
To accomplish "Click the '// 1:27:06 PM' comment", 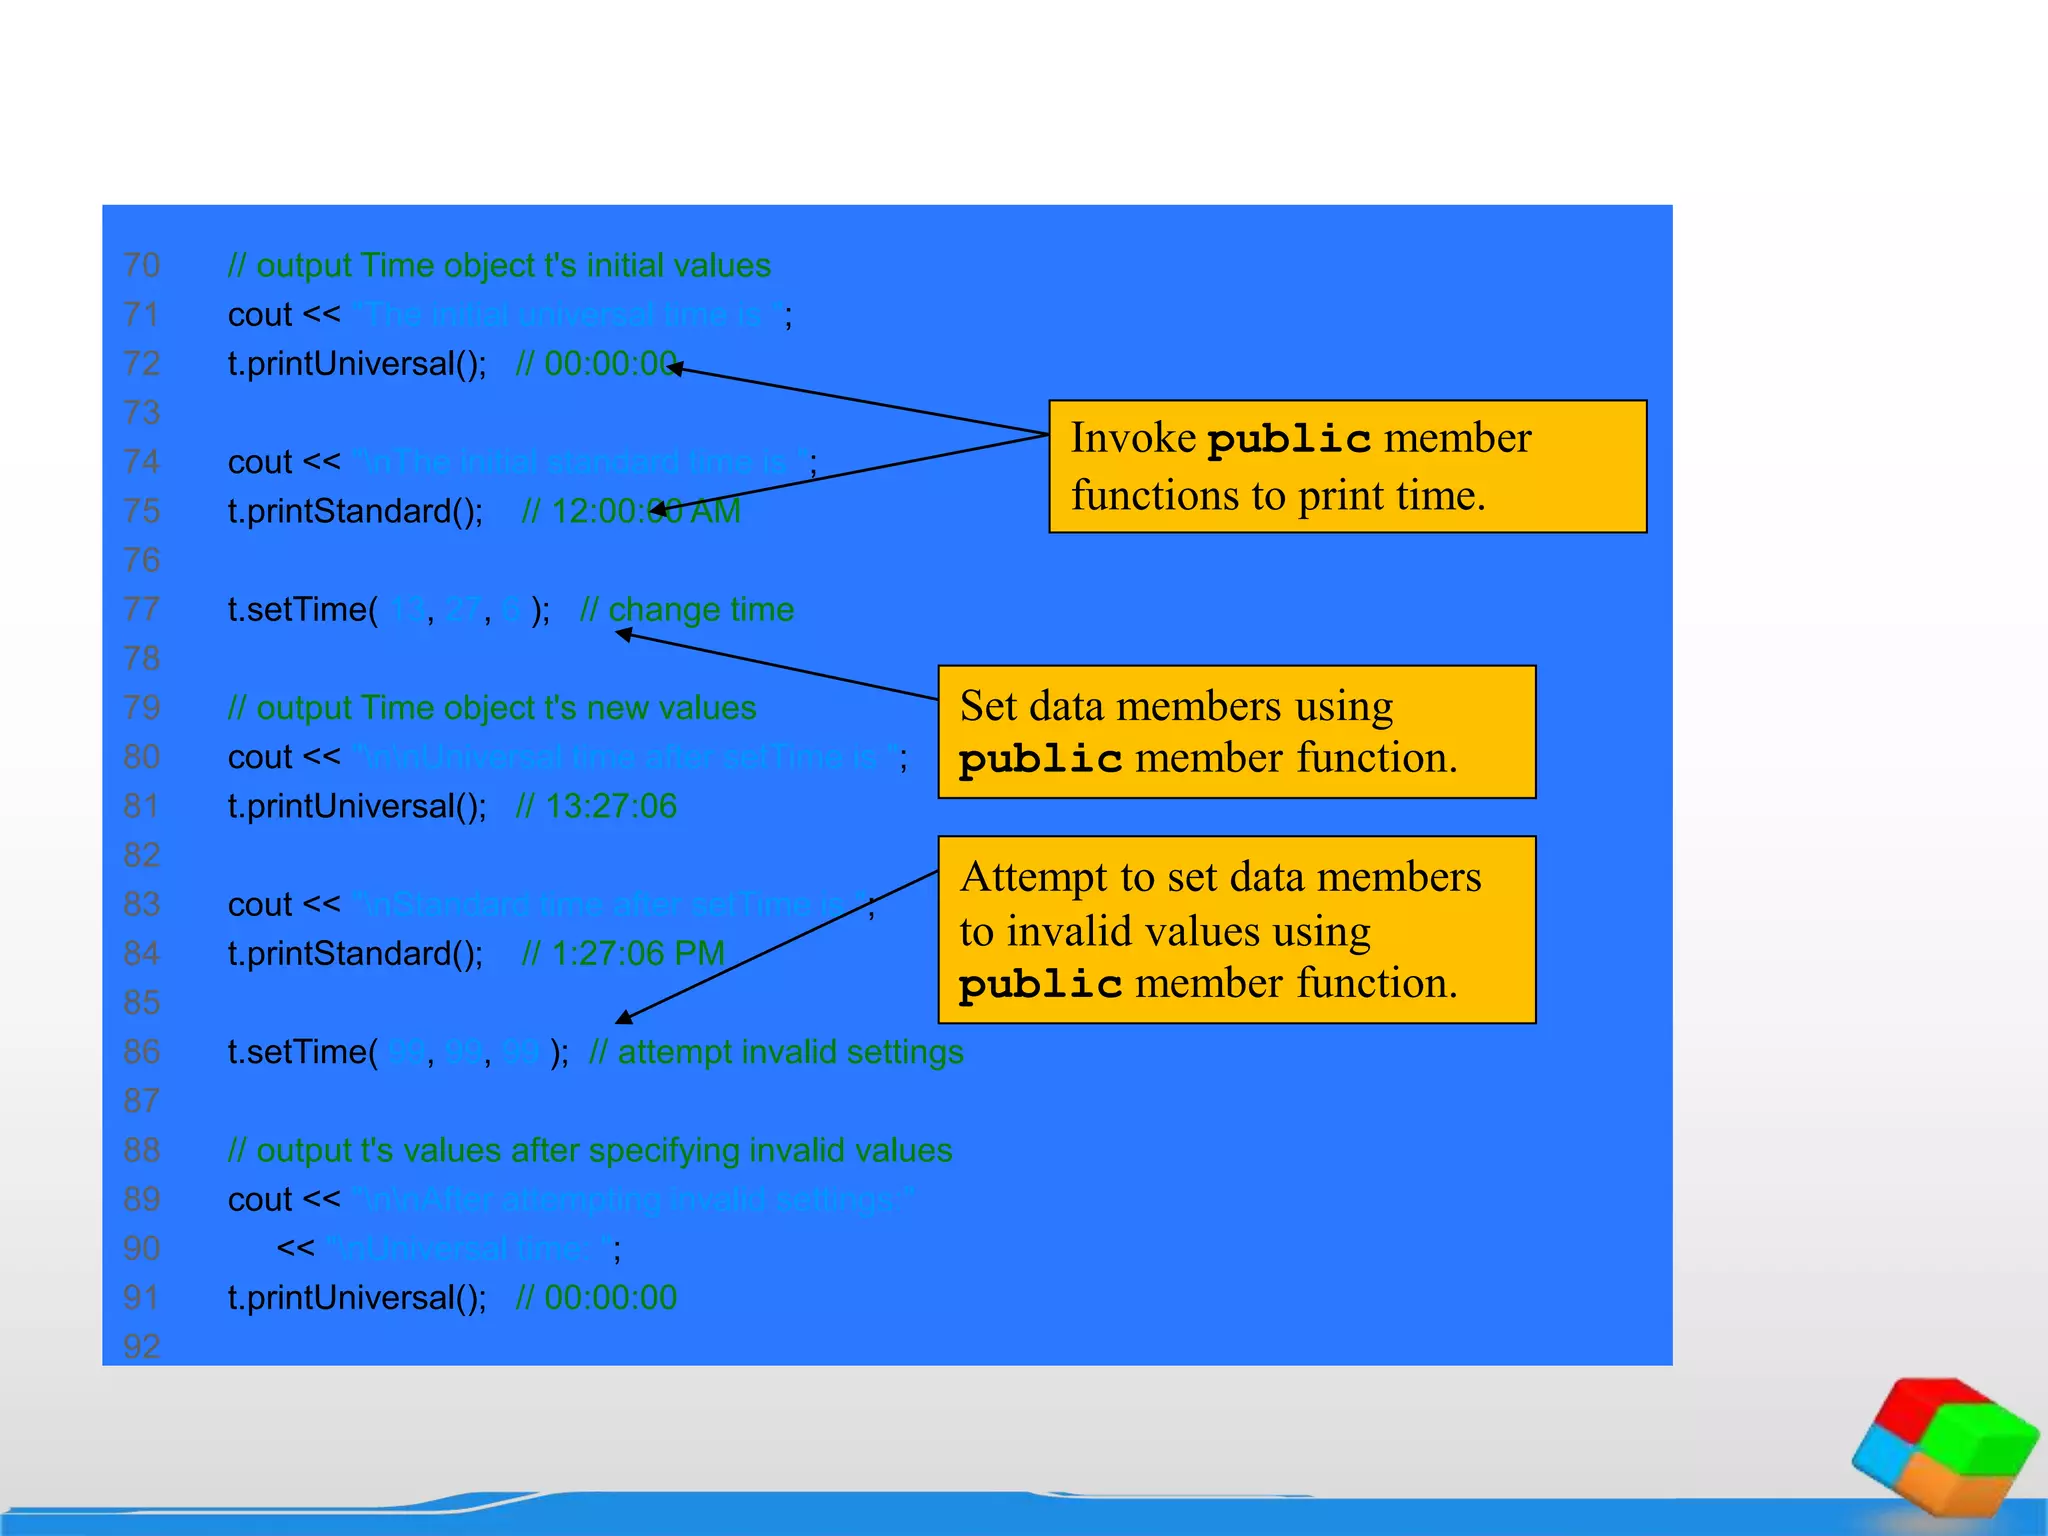I will point(623,953).
